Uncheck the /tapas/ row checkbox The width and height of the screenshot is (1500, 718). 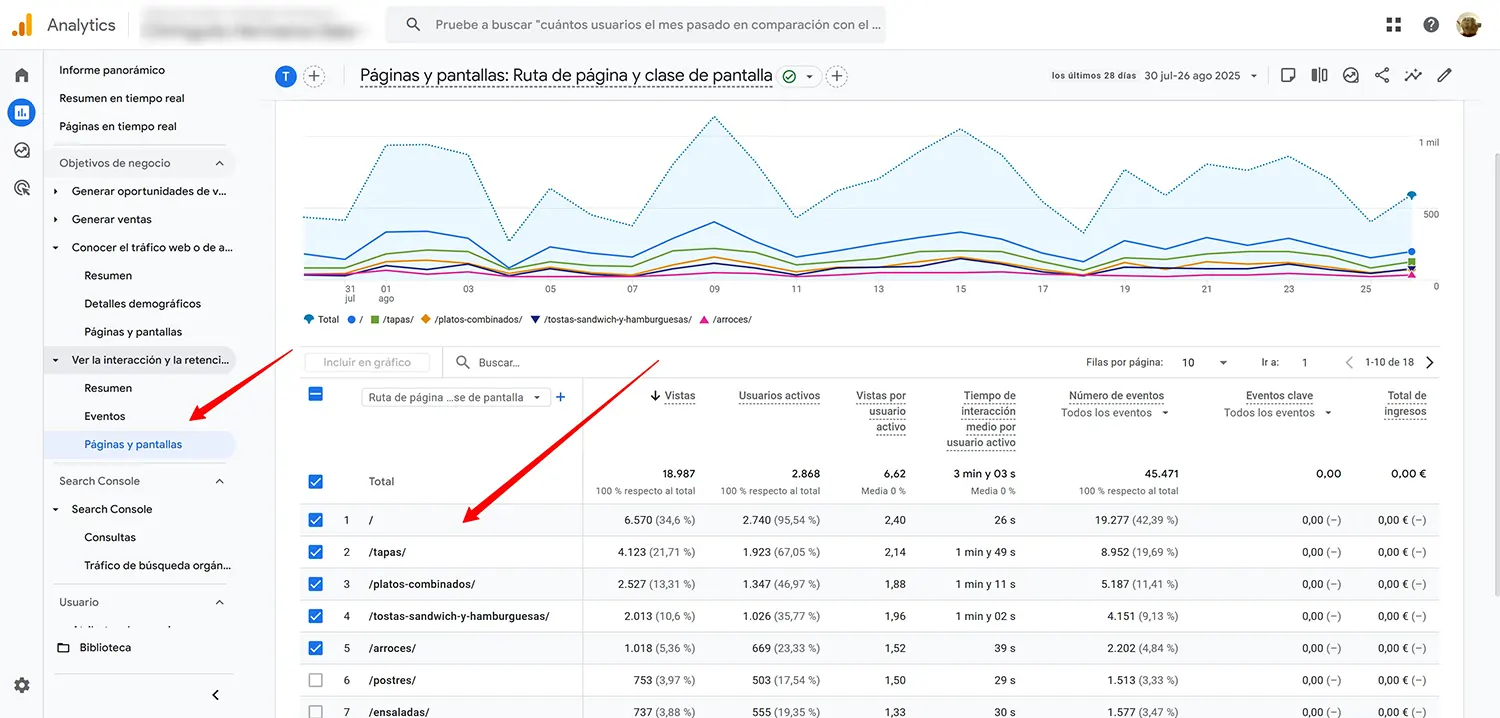tap(315, 552)
